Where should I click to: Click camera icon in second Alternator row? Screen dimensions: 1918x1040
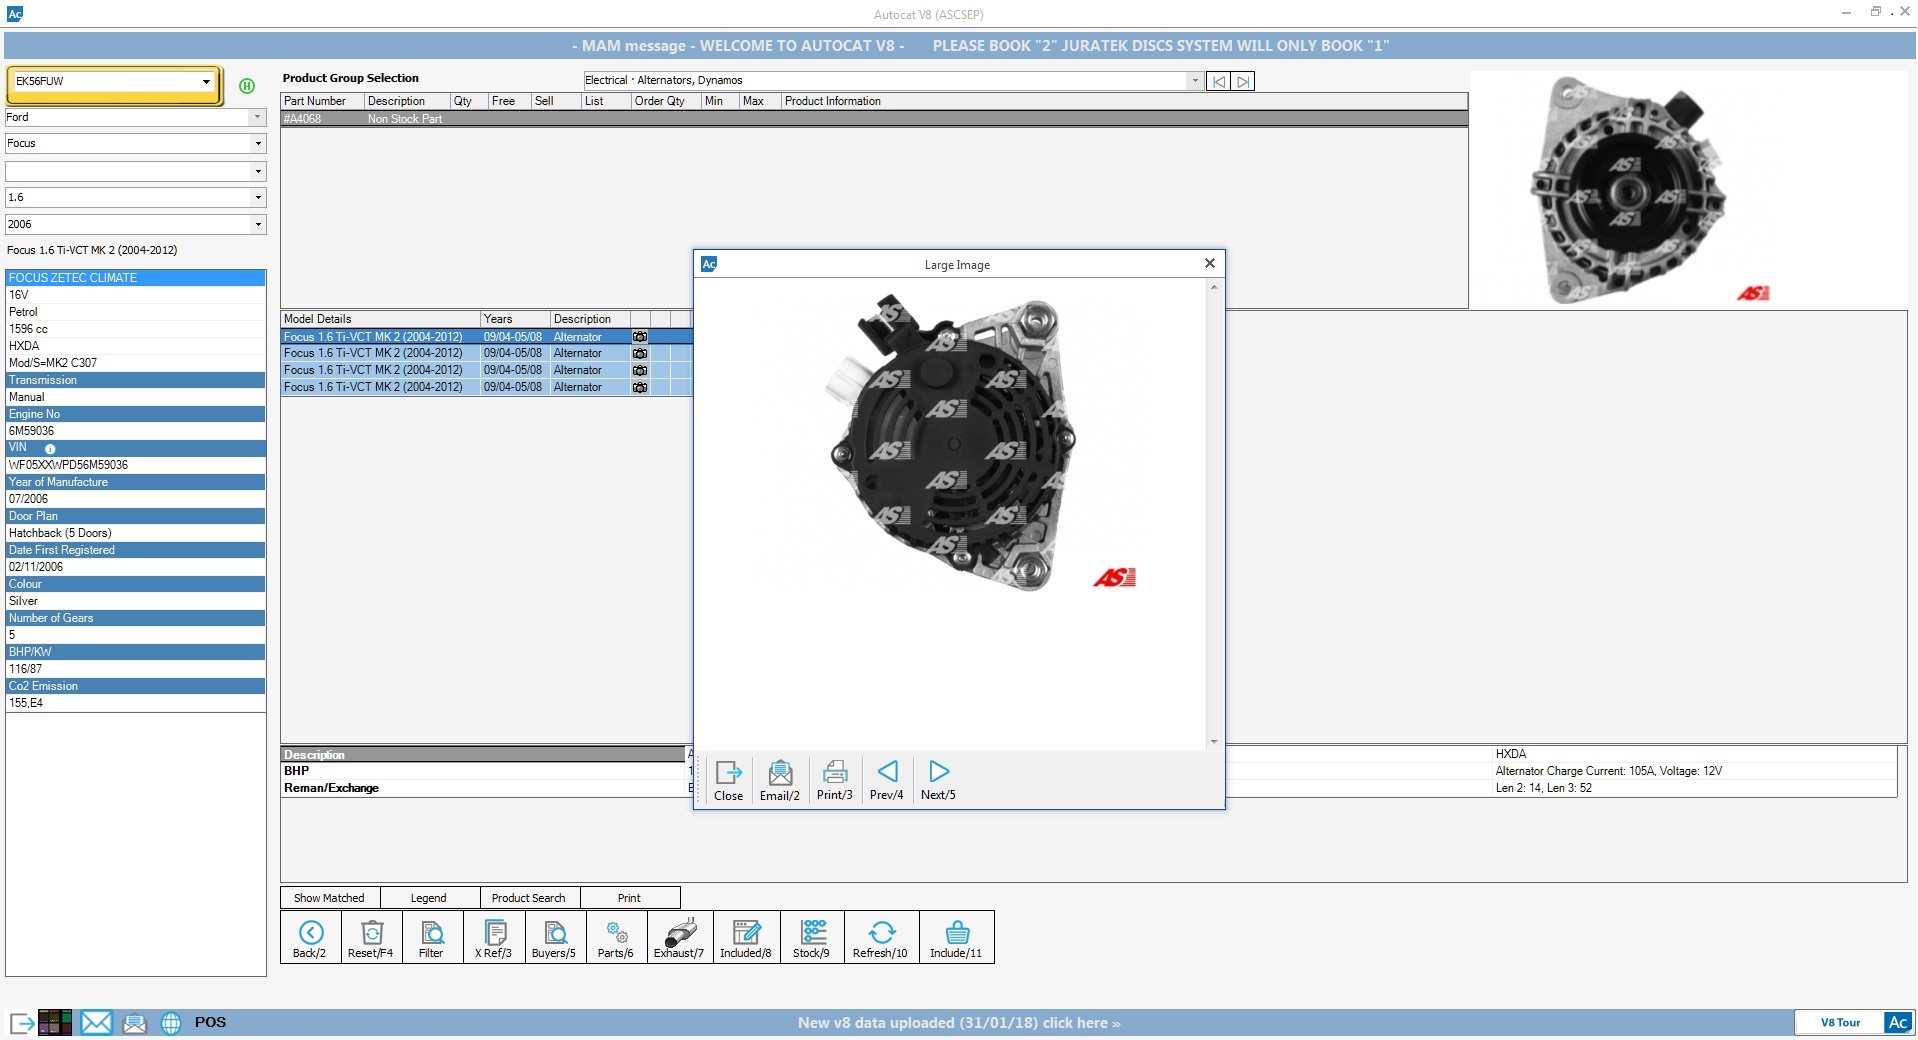click(640, 353)
